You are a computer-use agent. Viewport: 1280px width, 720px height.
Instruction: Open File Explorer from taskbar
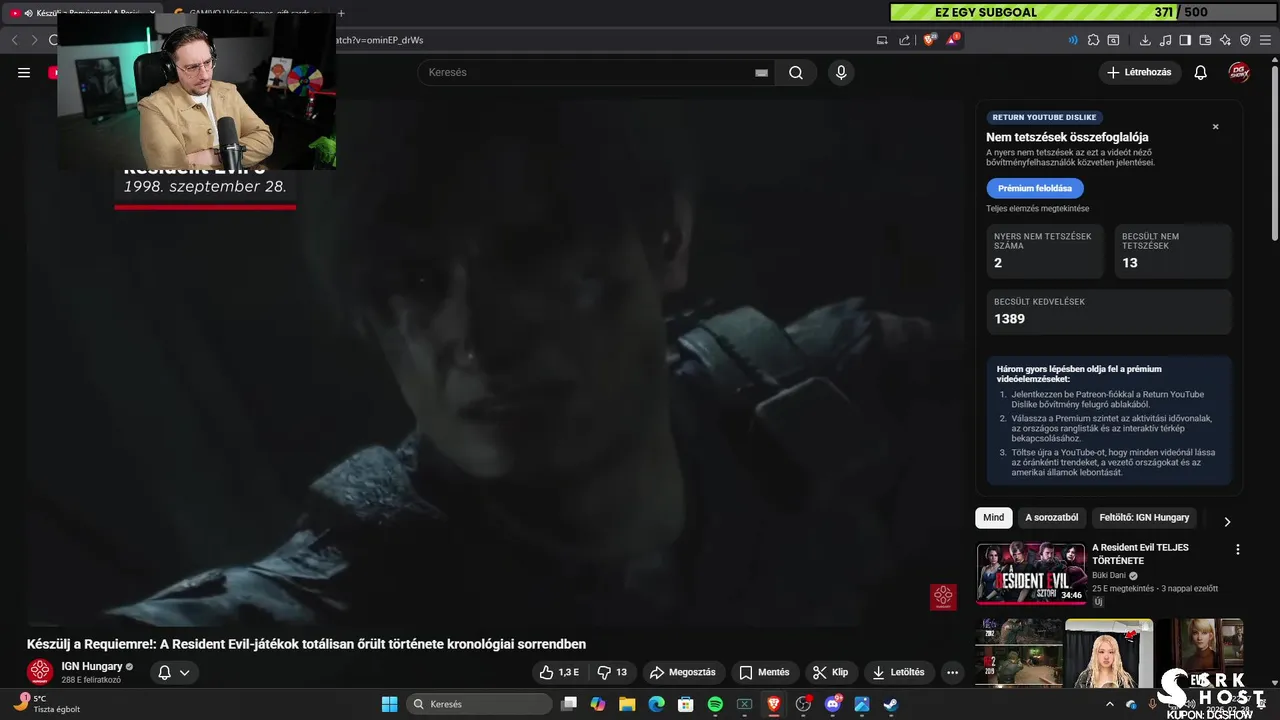click(627, 704)
